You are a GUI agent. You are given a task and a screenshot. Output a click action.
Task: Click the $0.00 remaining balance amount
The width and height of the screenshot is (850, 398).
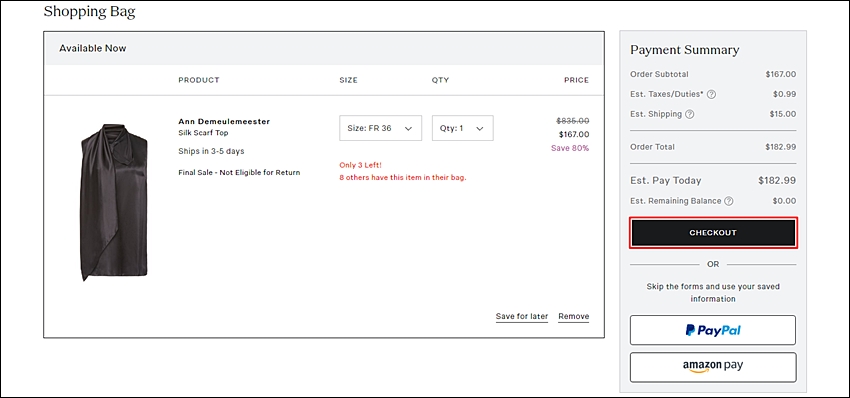784,201
